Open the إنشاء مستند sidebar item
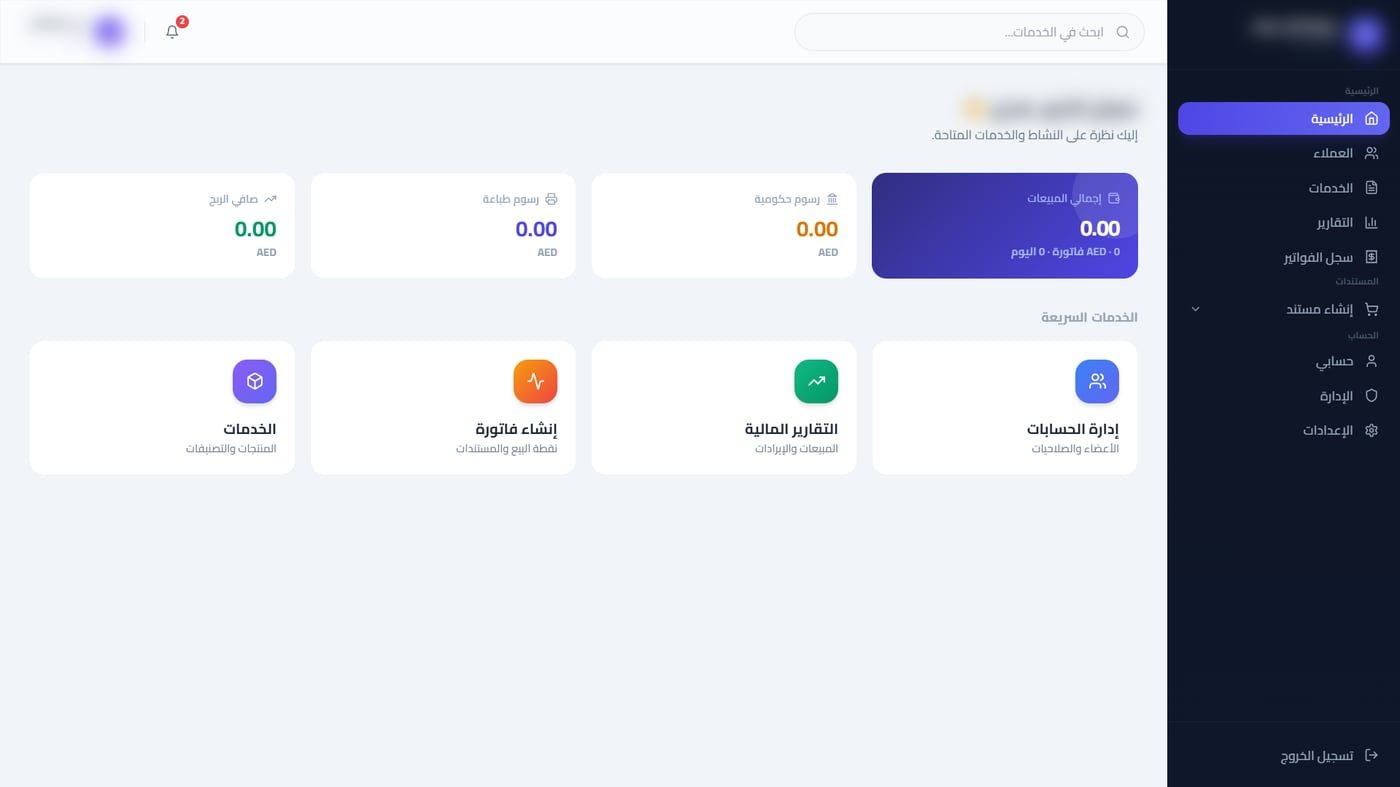Viewport: 1400px width, 787px height. click(1283, 309)
